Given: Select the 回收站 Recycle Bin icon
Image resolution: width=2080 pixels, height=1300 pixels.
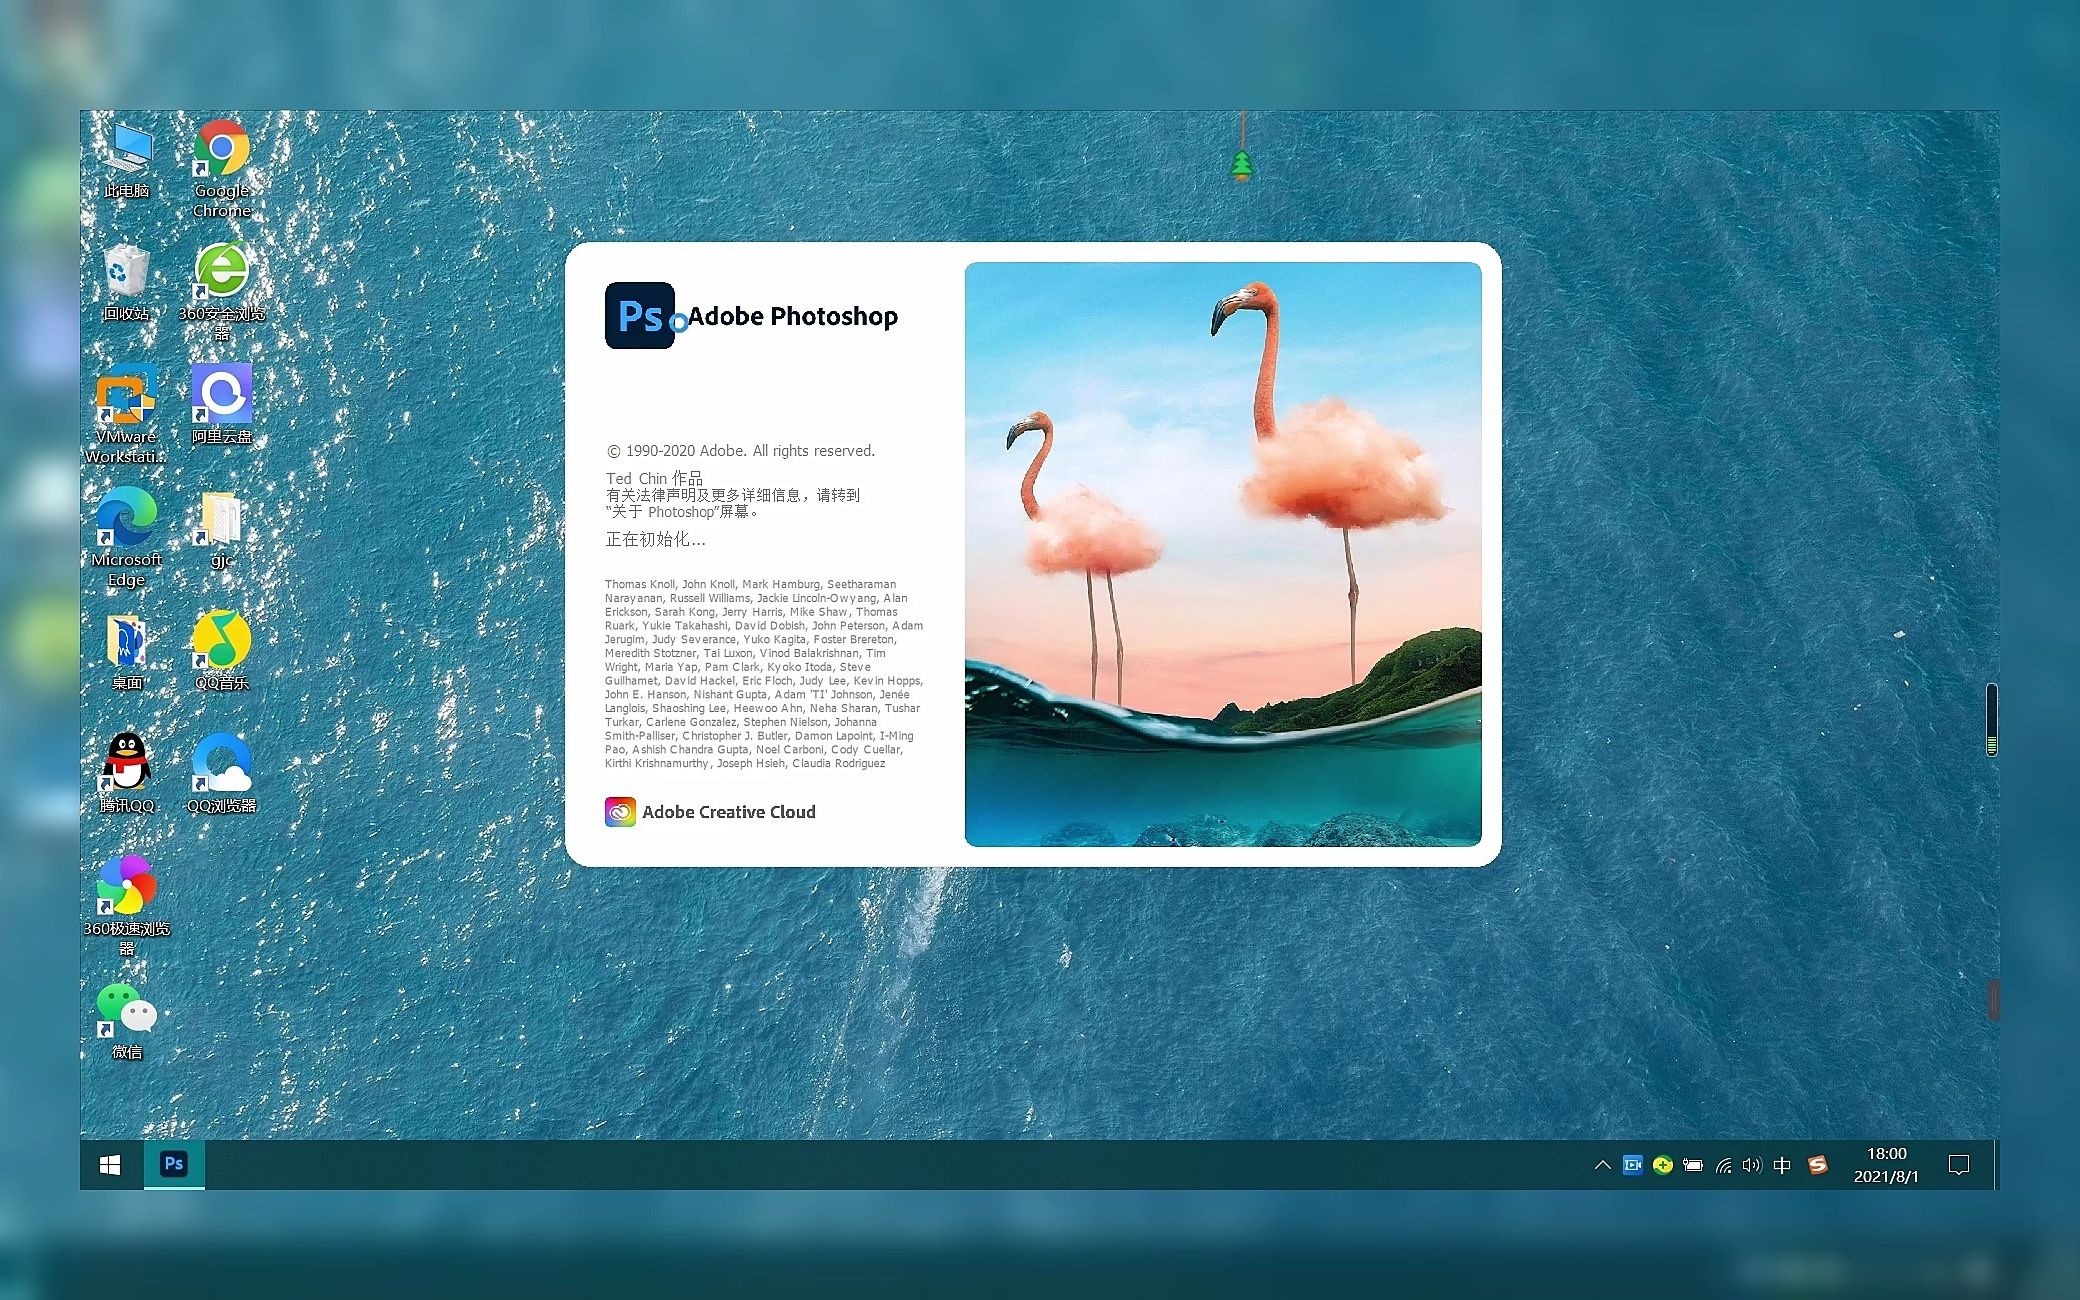Looking at the screenshot, I should click(127, 282).
